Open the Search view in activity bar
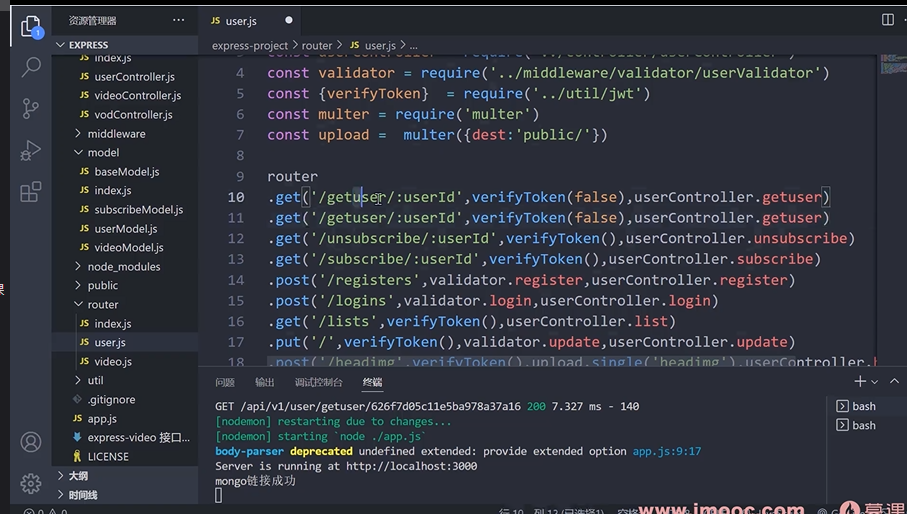The height and width of the screenshot is (514, 907). click(x=31, y=67)
